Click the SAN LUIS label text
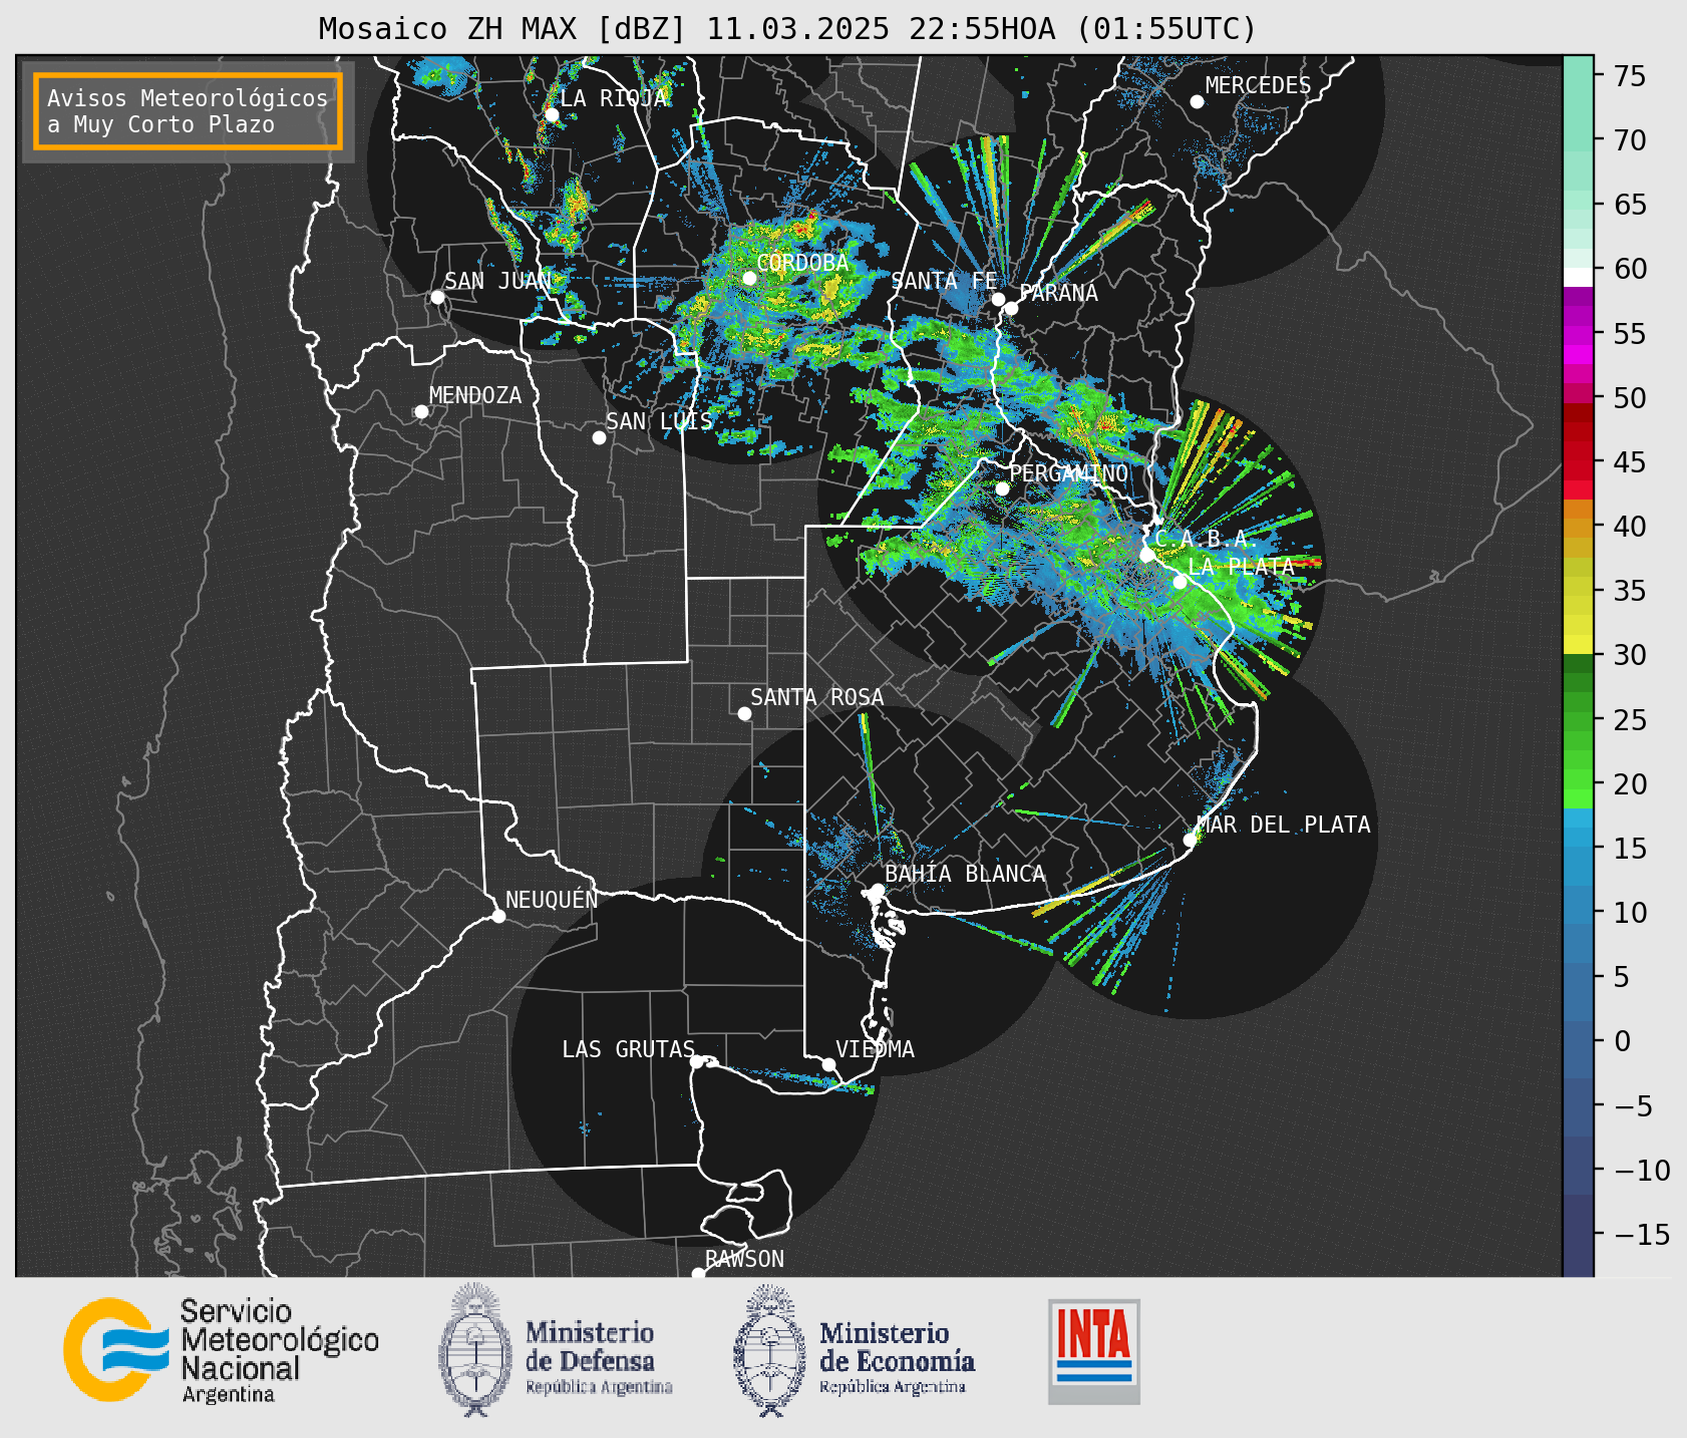 (660, 421)
